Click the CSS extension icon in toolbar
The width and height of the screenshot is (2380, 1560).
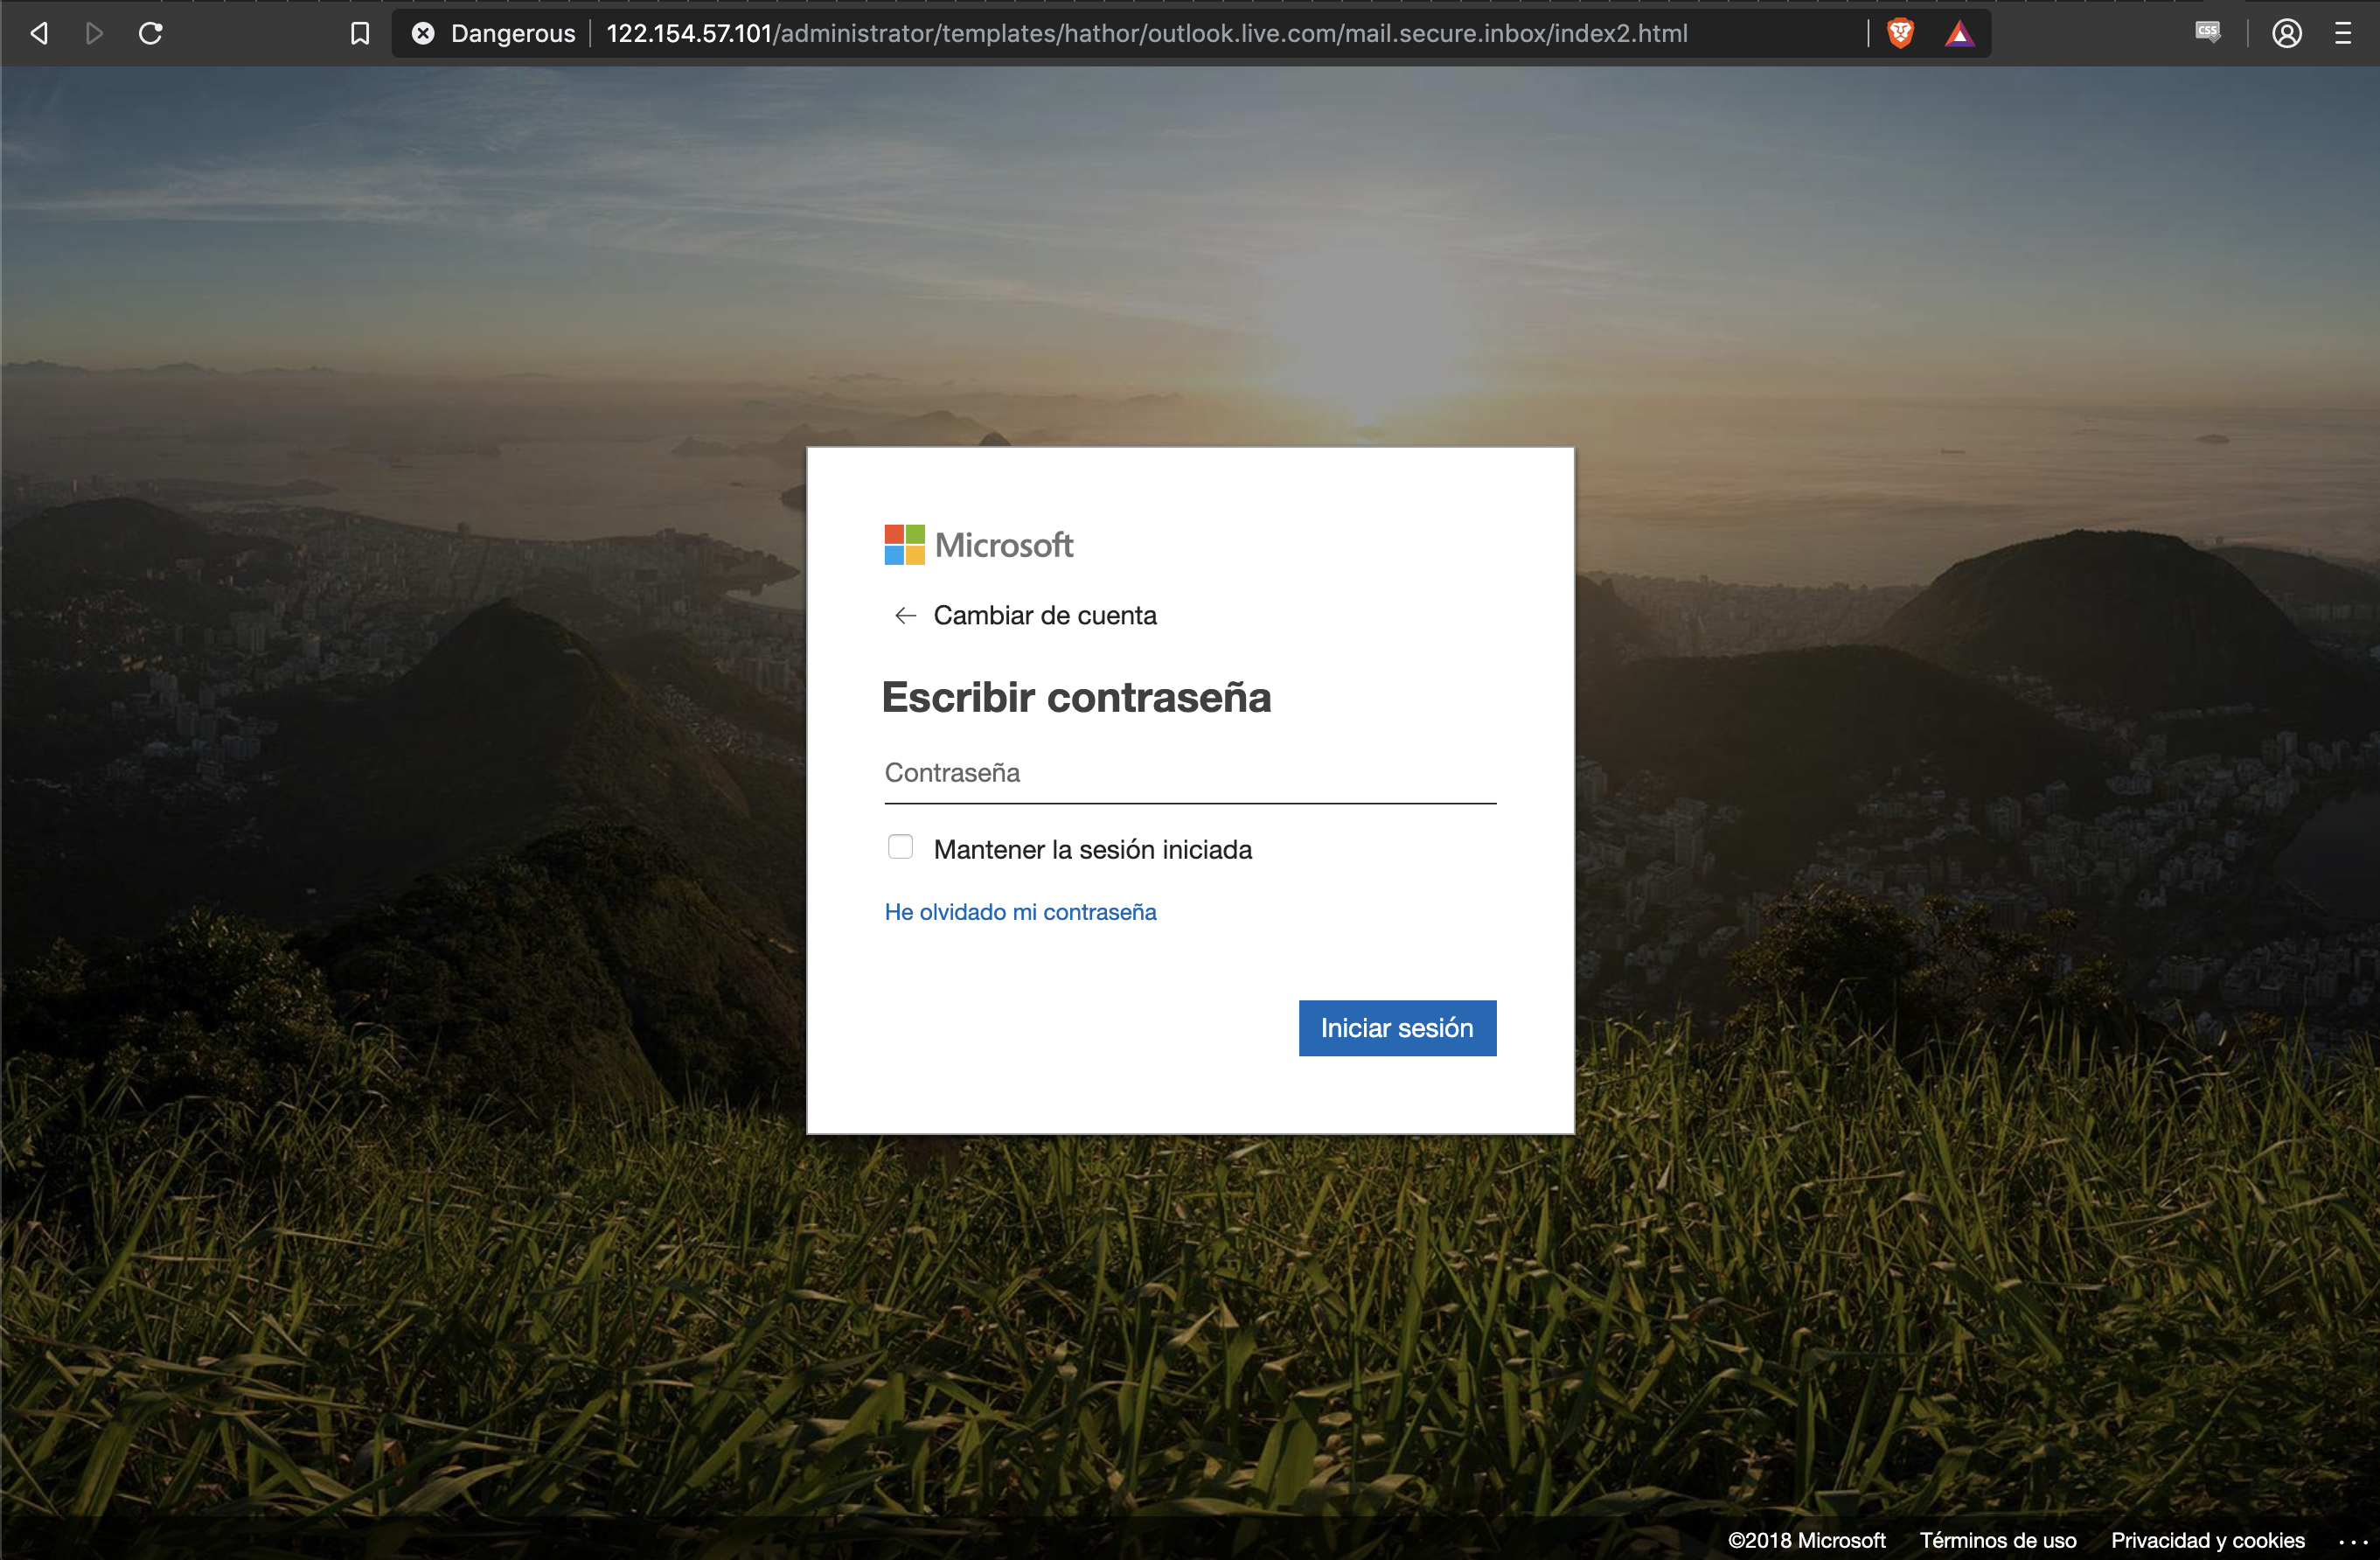coord(2207,33)
